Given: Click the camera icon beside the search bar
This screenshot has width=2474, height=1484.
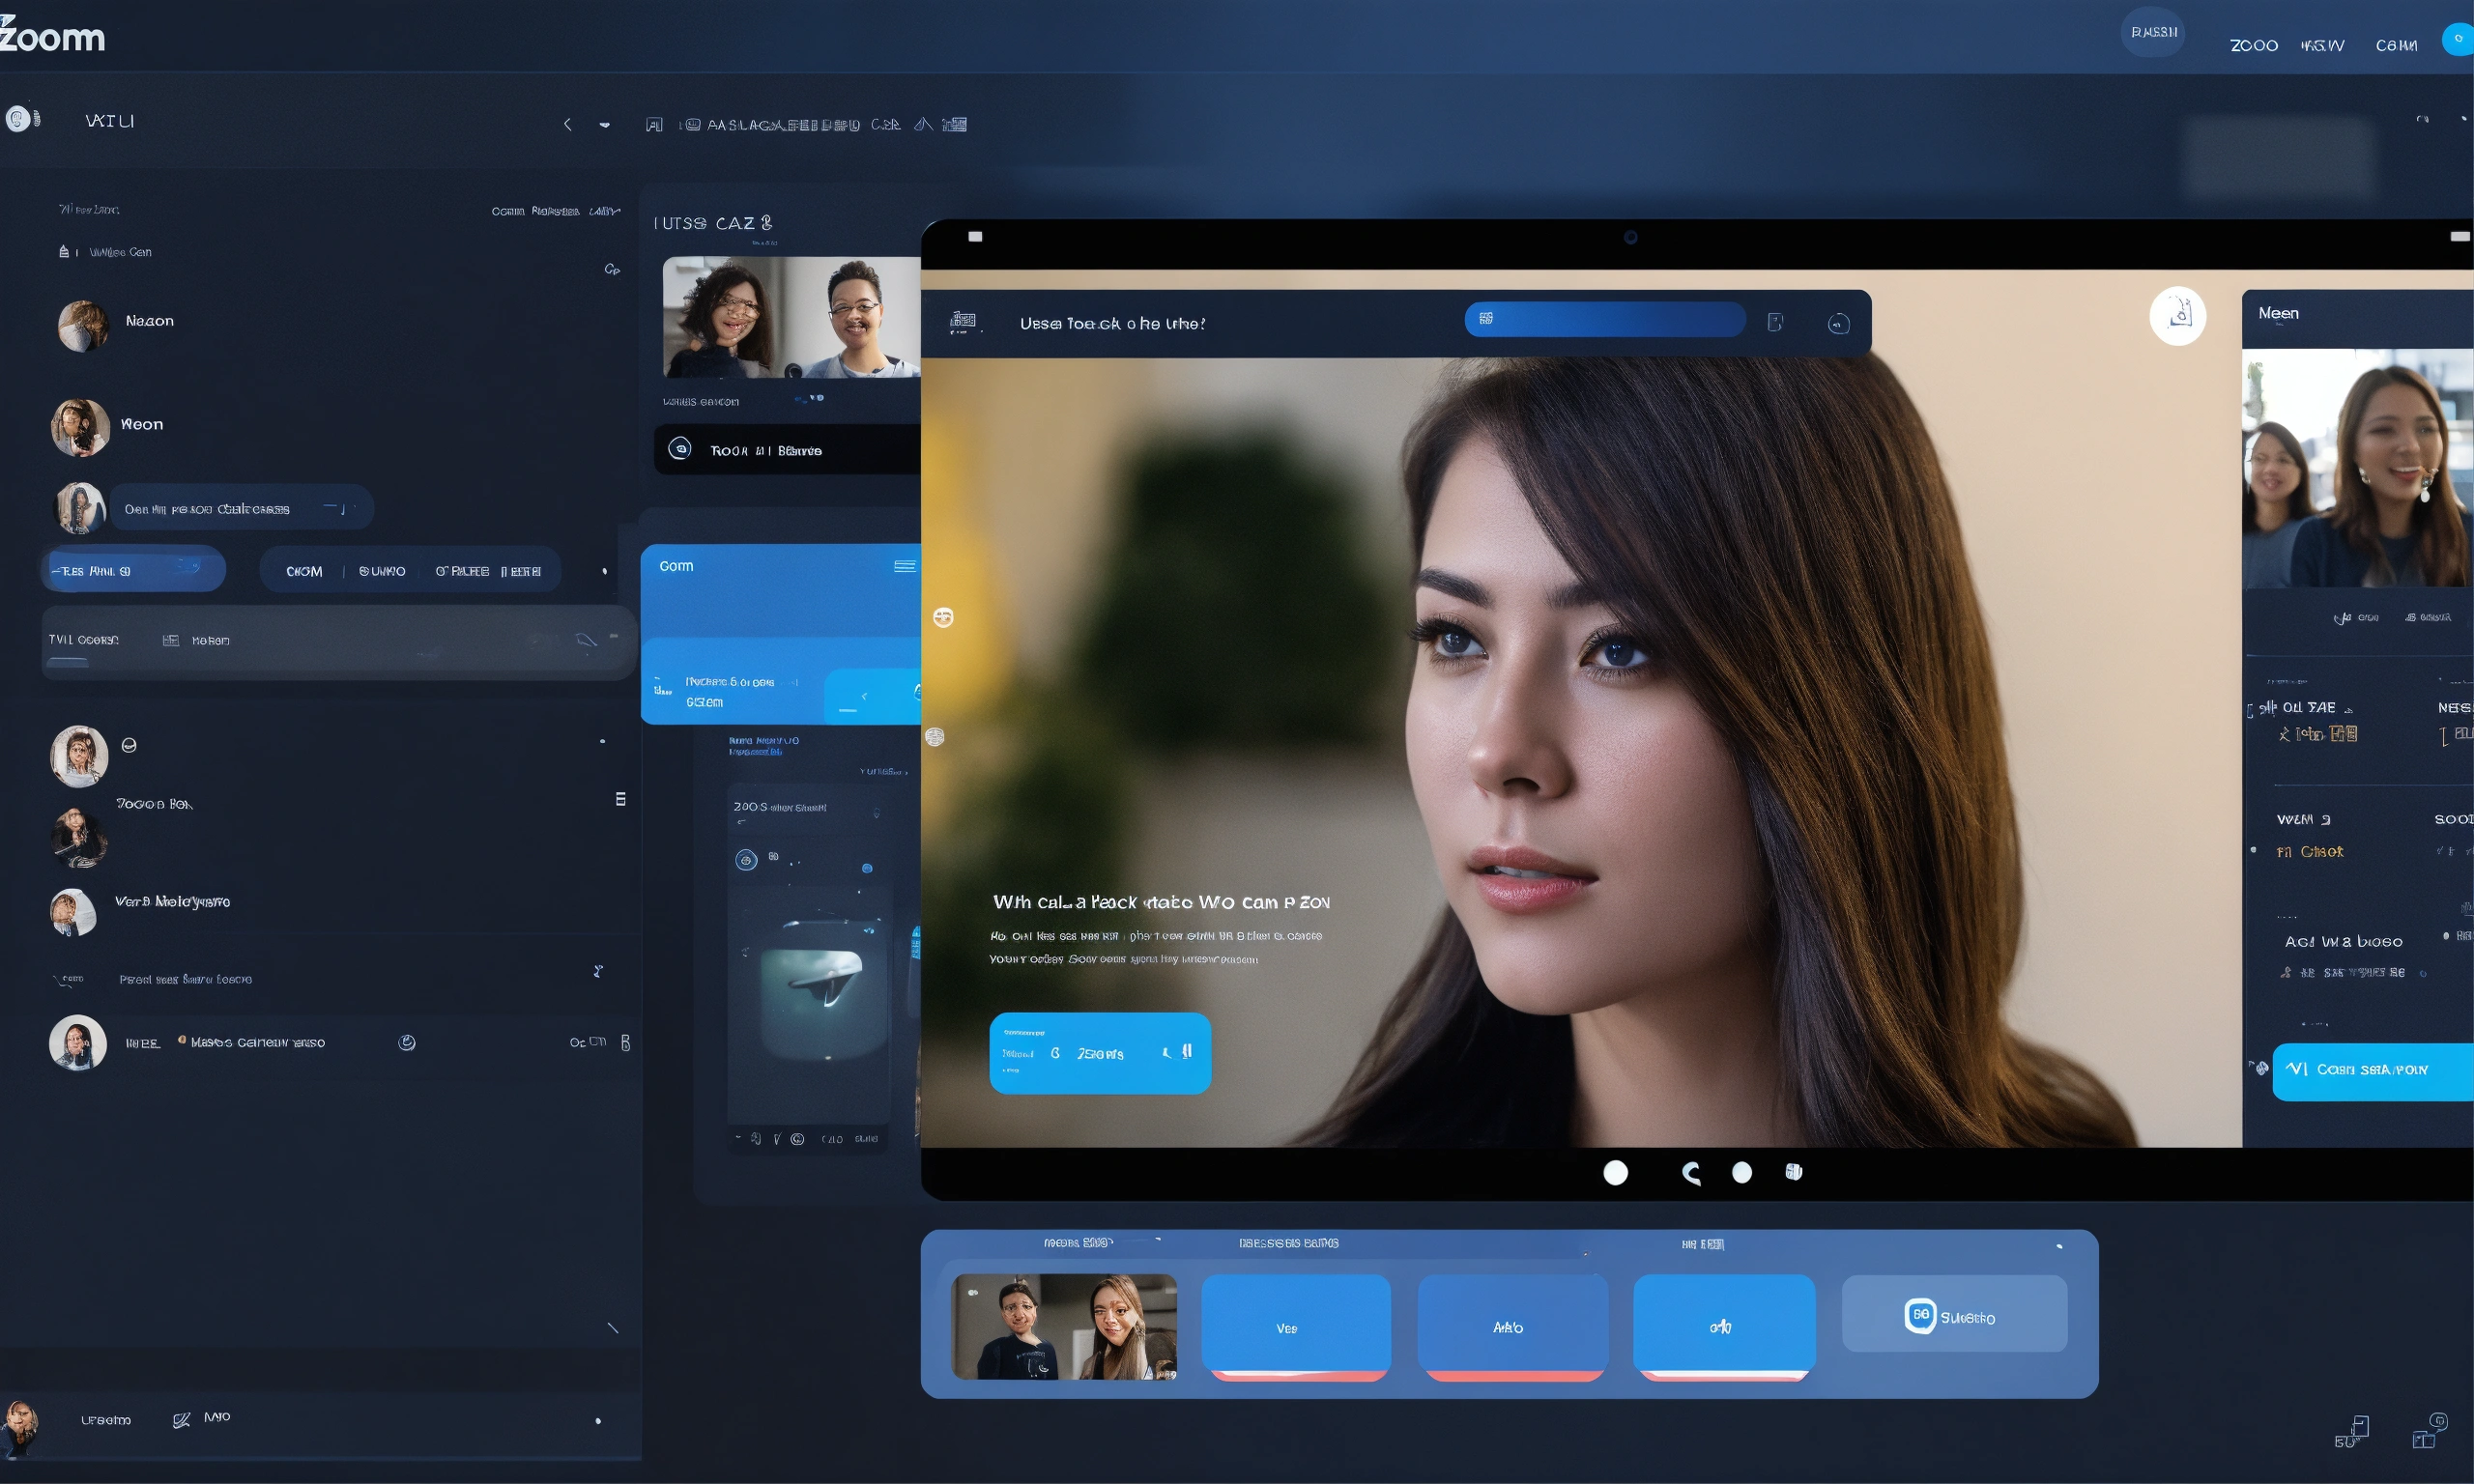Looking at the screenshot, I should coord(1838,323).
